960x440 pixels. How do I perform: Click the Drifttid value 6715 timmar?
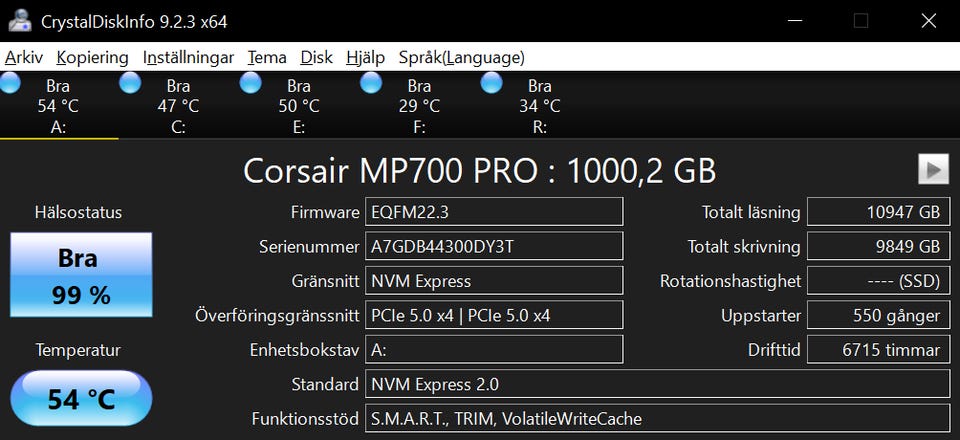(879, 349)
